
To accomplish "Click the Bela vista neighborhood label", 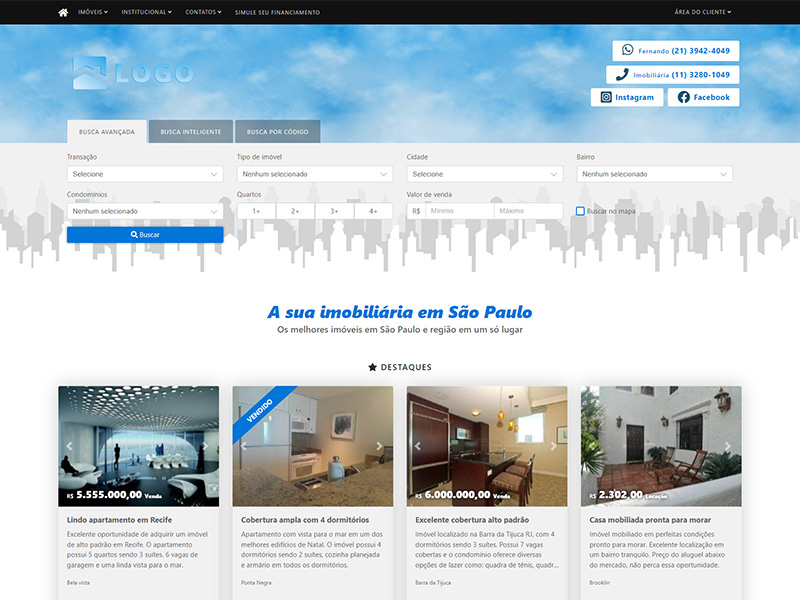I will (78, 582).
